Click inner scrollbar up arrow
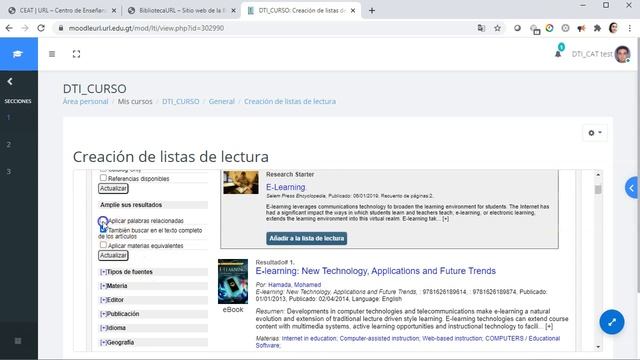The width and height of the screenshot is (640, 360). point(598,174)
